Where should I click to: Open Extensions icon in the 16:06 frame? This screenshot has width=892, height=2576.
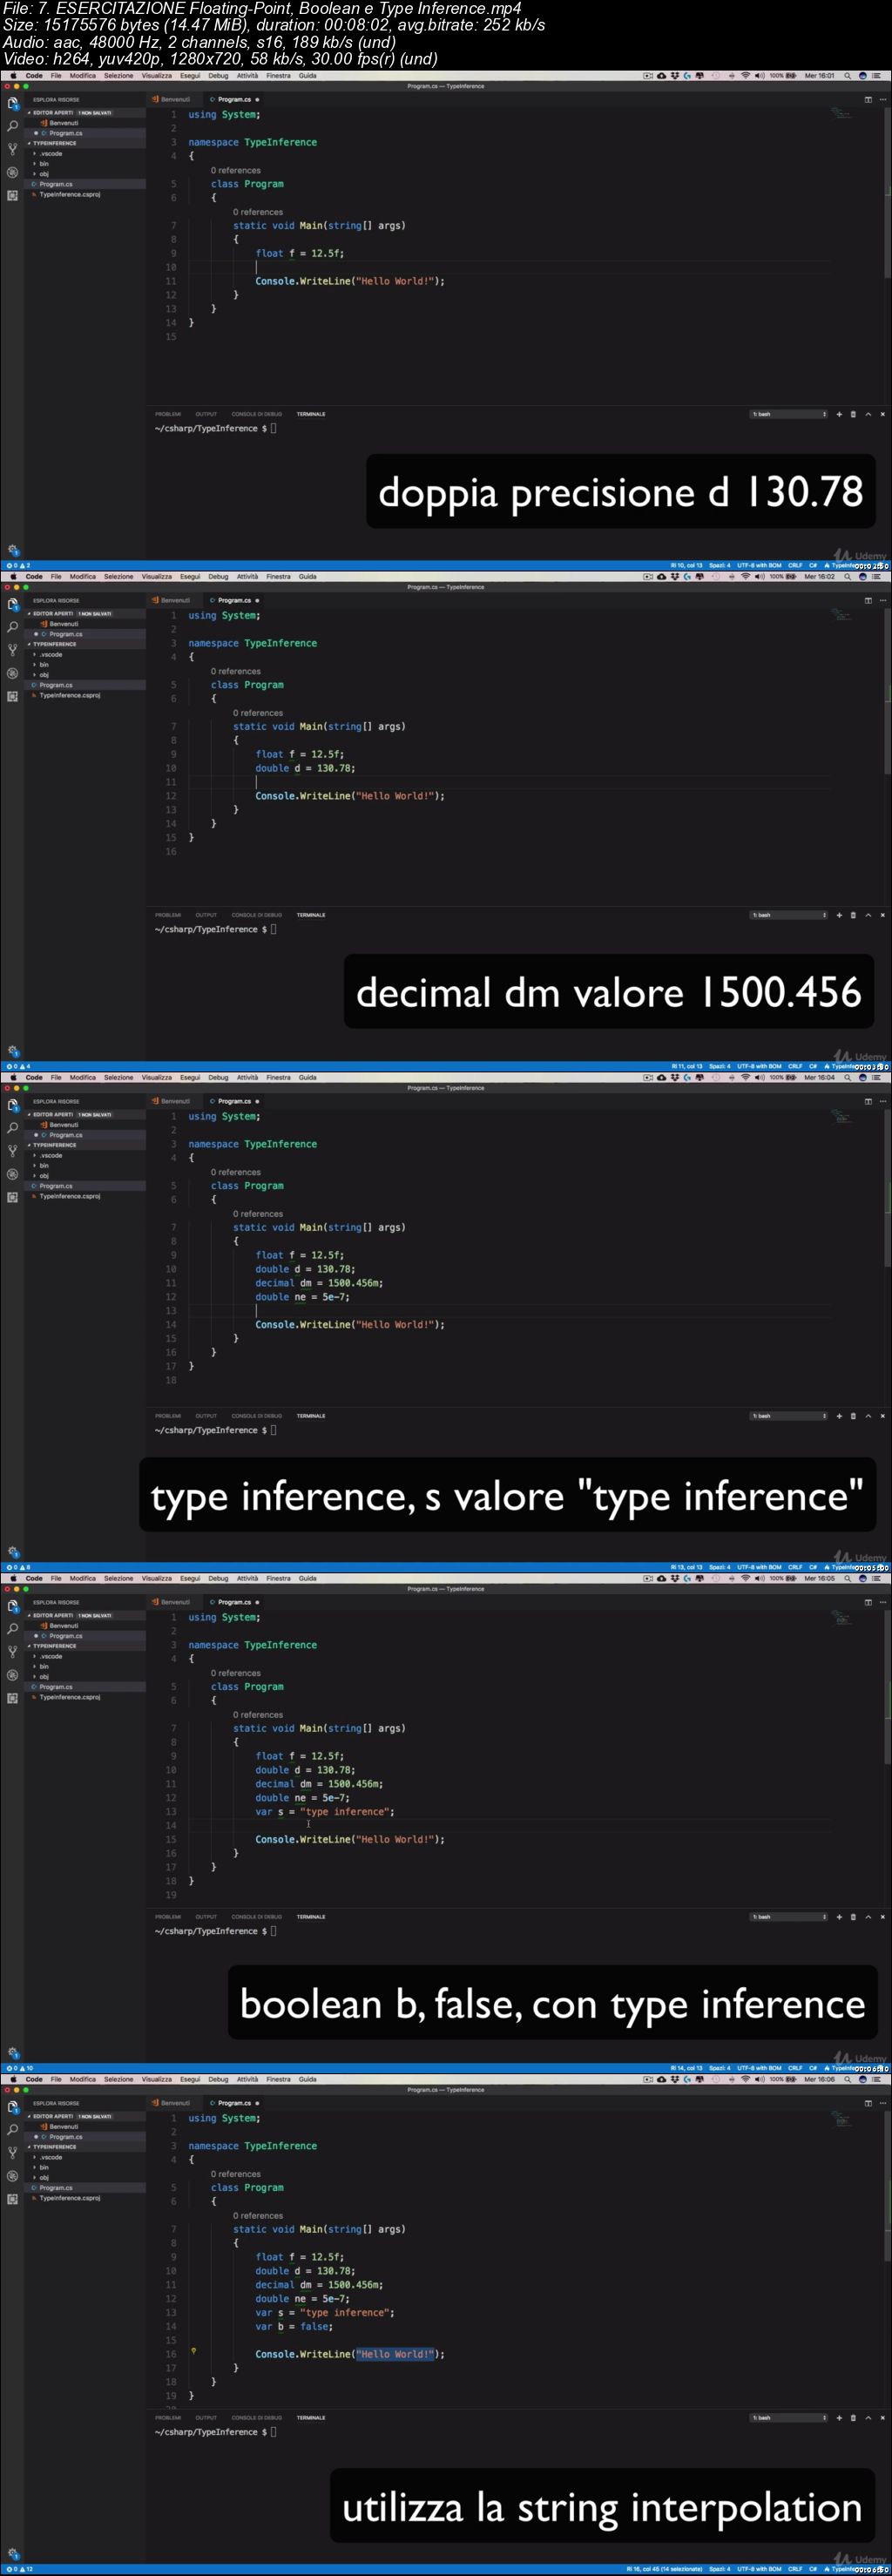click(12, 2199)
